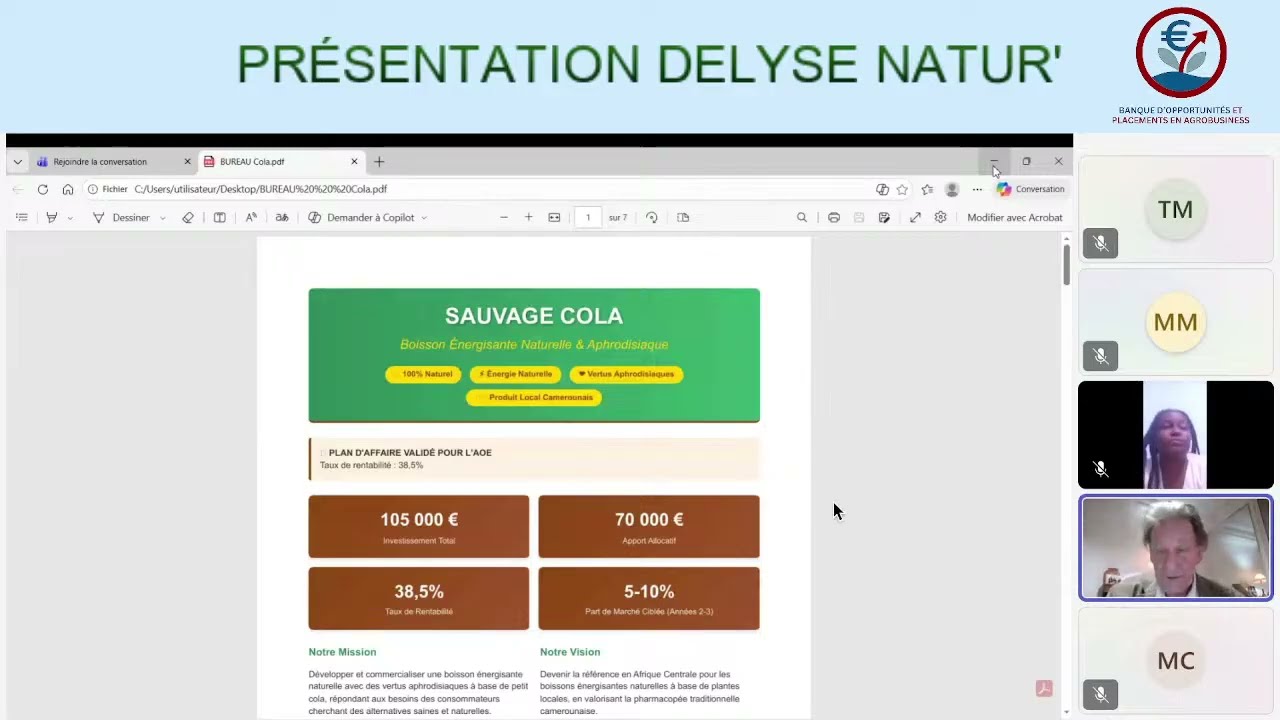
Task: Select the eraser tool in PDF toolbar
Action: click(x=188, y=217)
